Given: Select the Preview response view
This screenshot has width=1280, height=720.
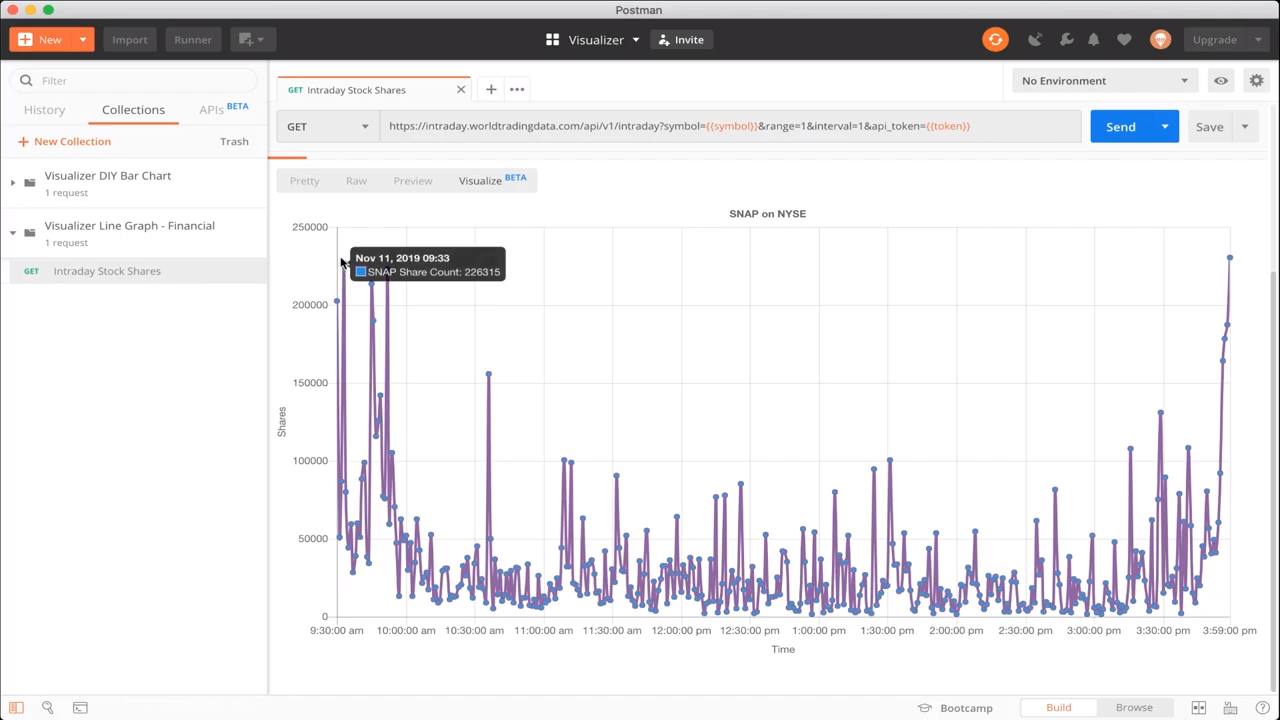Looking at the screenshot, I should point(413,181).
